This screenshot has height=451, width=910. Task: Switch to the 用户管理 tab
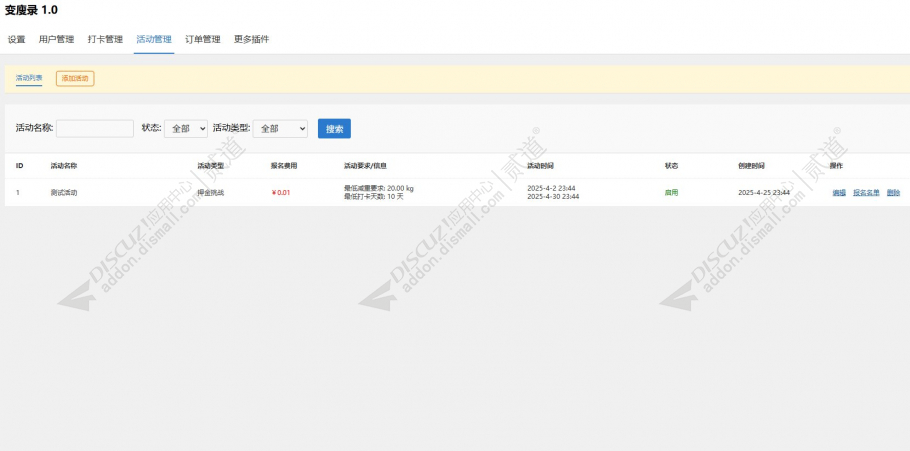(x=56, y=39)
